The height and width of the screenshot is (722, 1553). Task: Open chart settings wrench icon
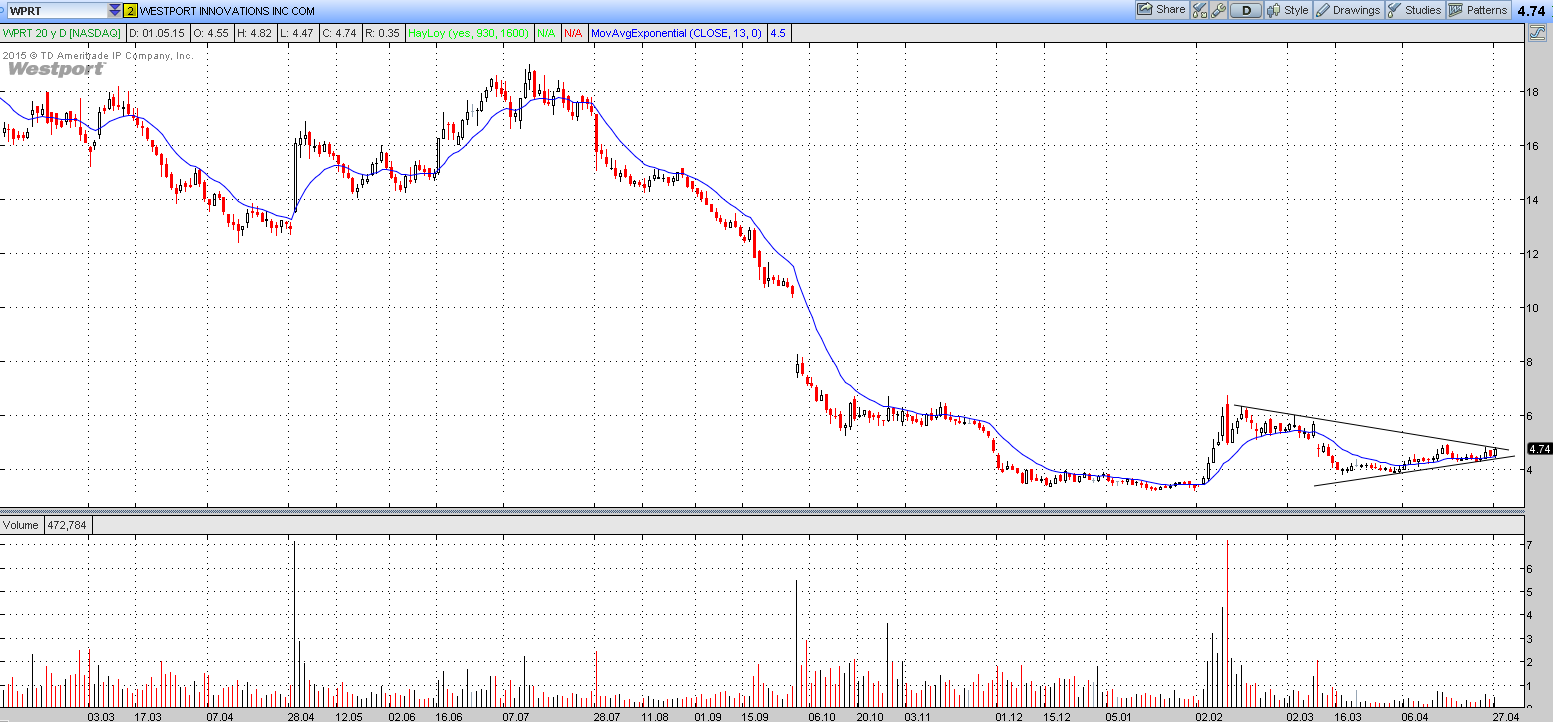pyautogui.click(x=1218, y=10)
